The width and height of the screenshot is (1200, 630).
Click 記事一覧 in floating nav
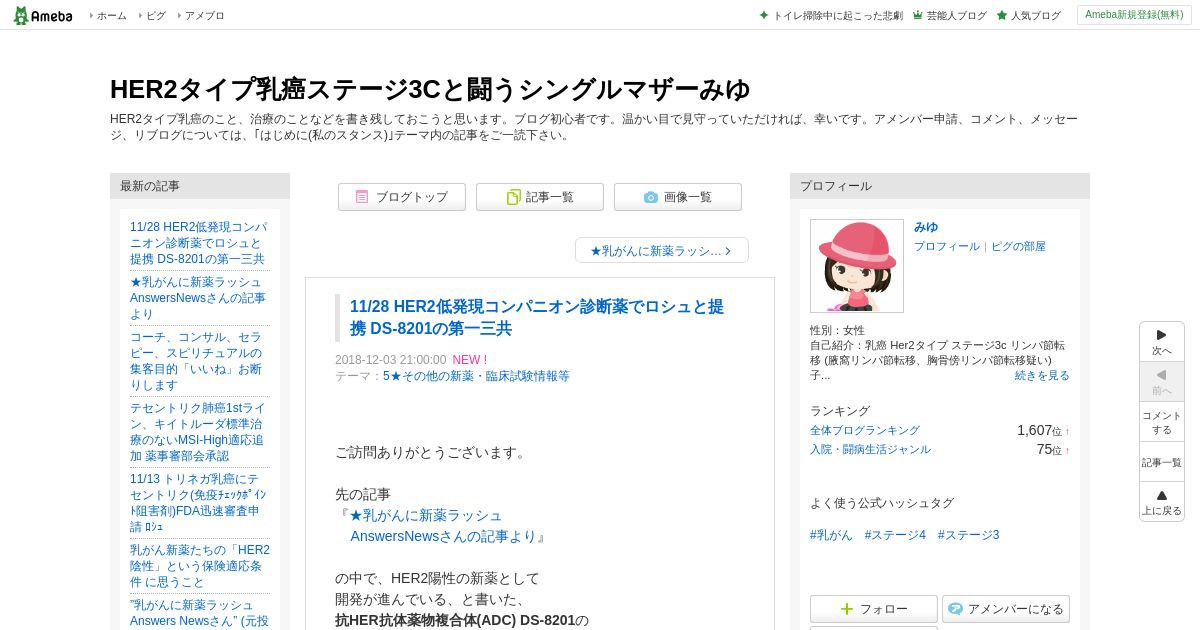pyautogui.click(x=1162, y=462)
